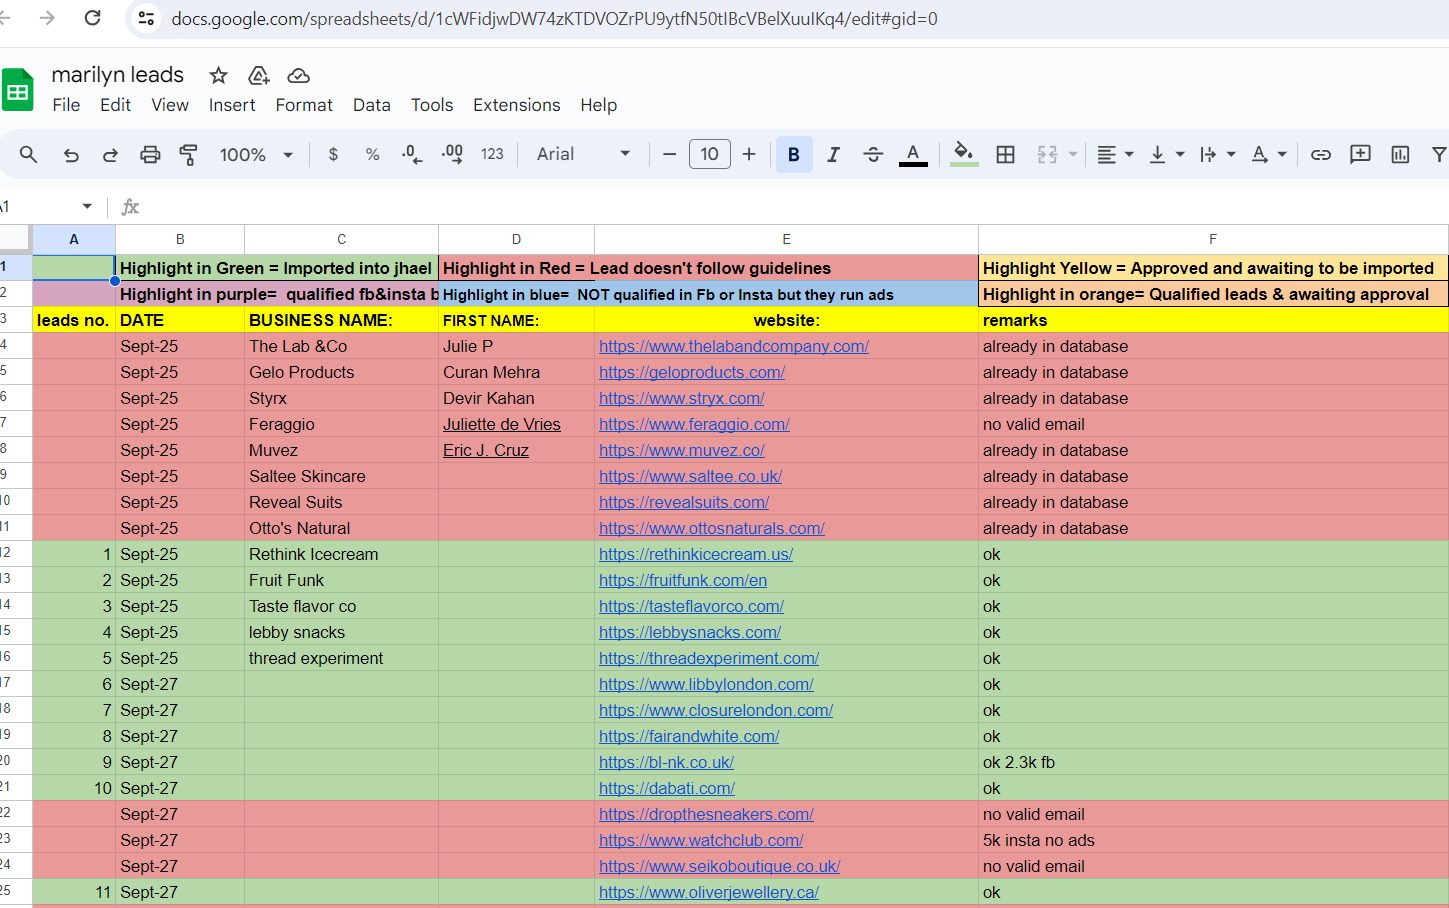This screenshot has height=908, width=1449.
Task: Open the text color picker
Action: coord(913,154)
